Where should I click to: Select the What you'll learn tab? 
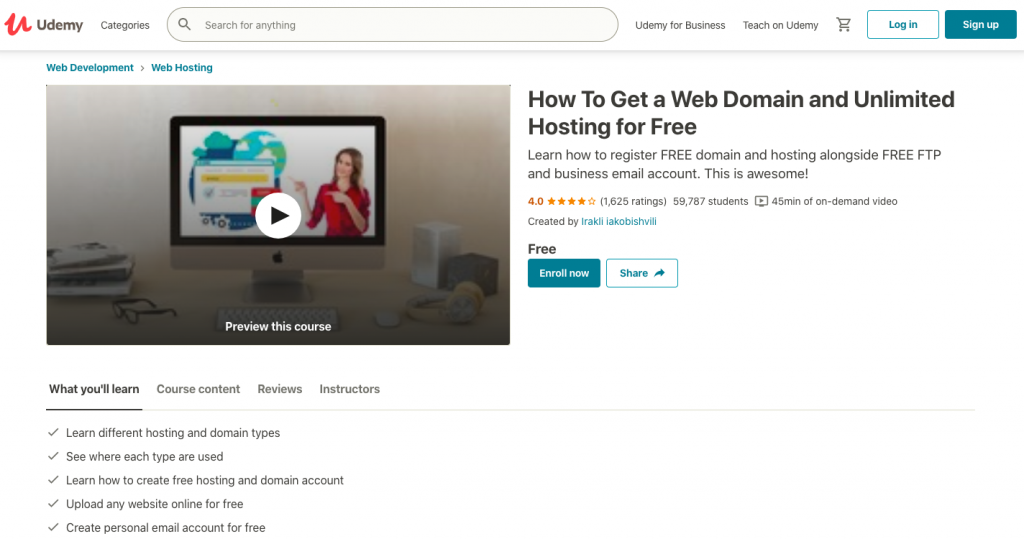point(94,389)
